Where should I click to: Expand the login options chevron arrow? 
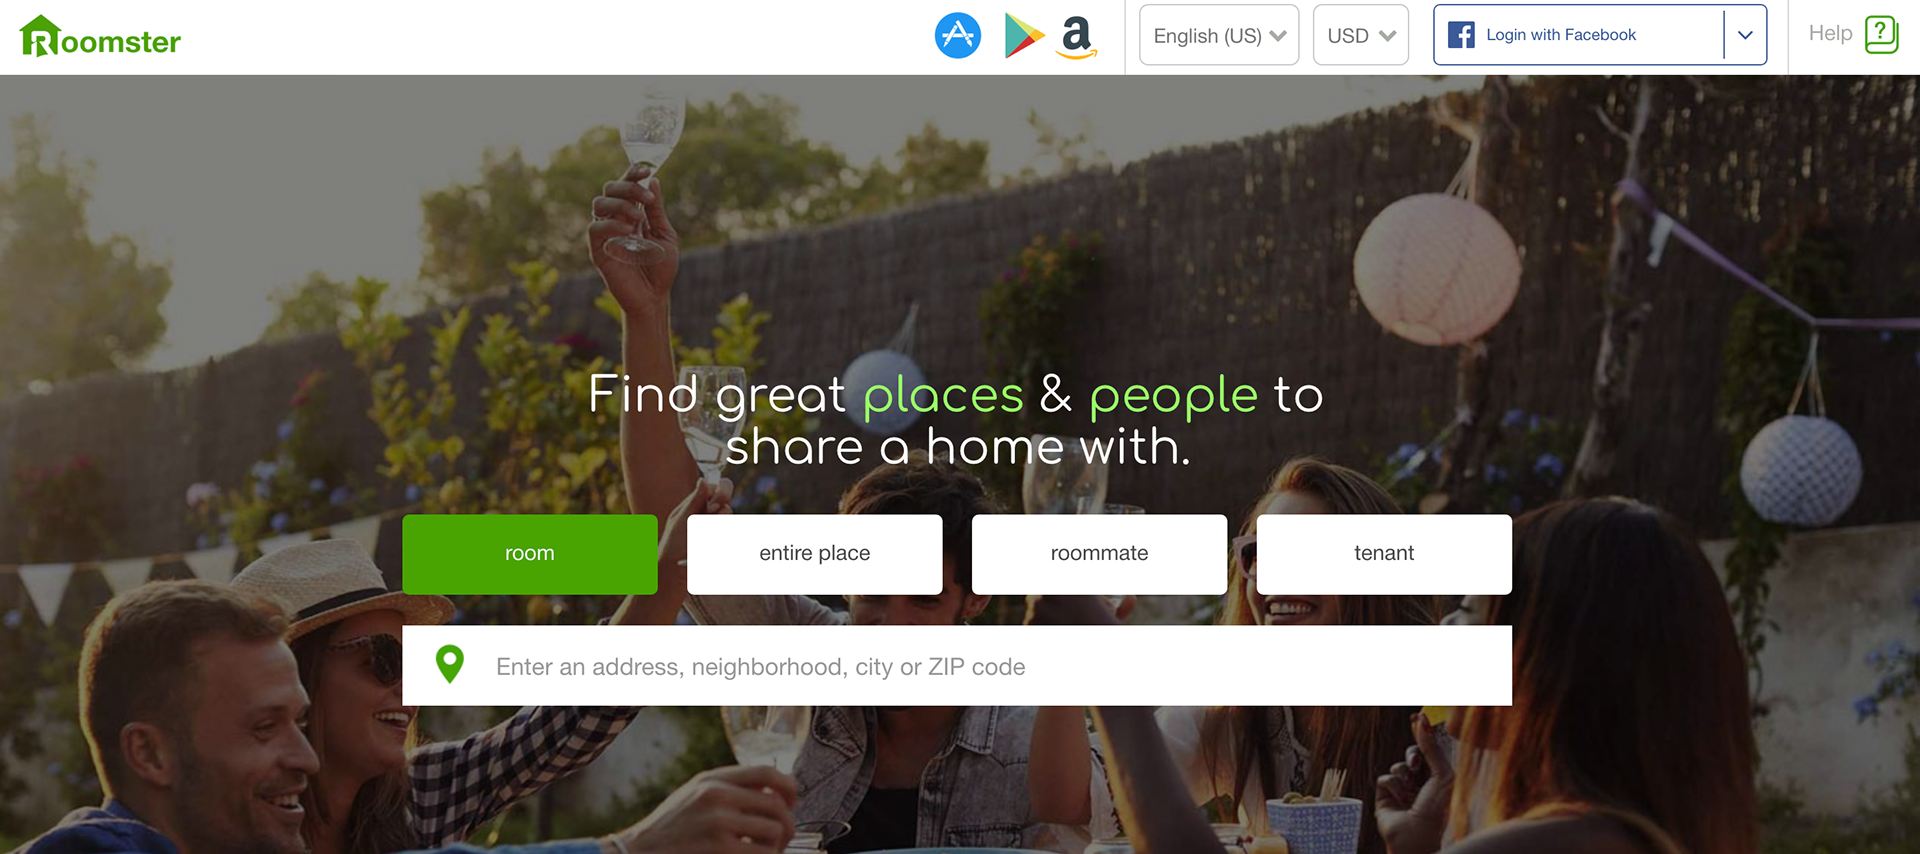click(1745, 35)
